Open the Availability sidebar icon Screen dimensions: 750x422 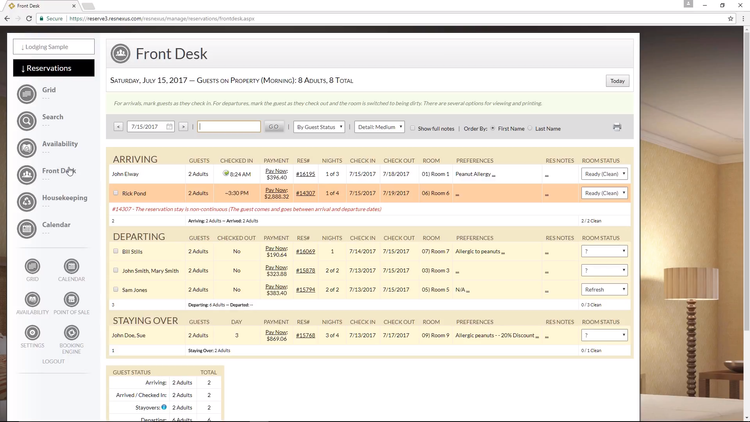27,148
